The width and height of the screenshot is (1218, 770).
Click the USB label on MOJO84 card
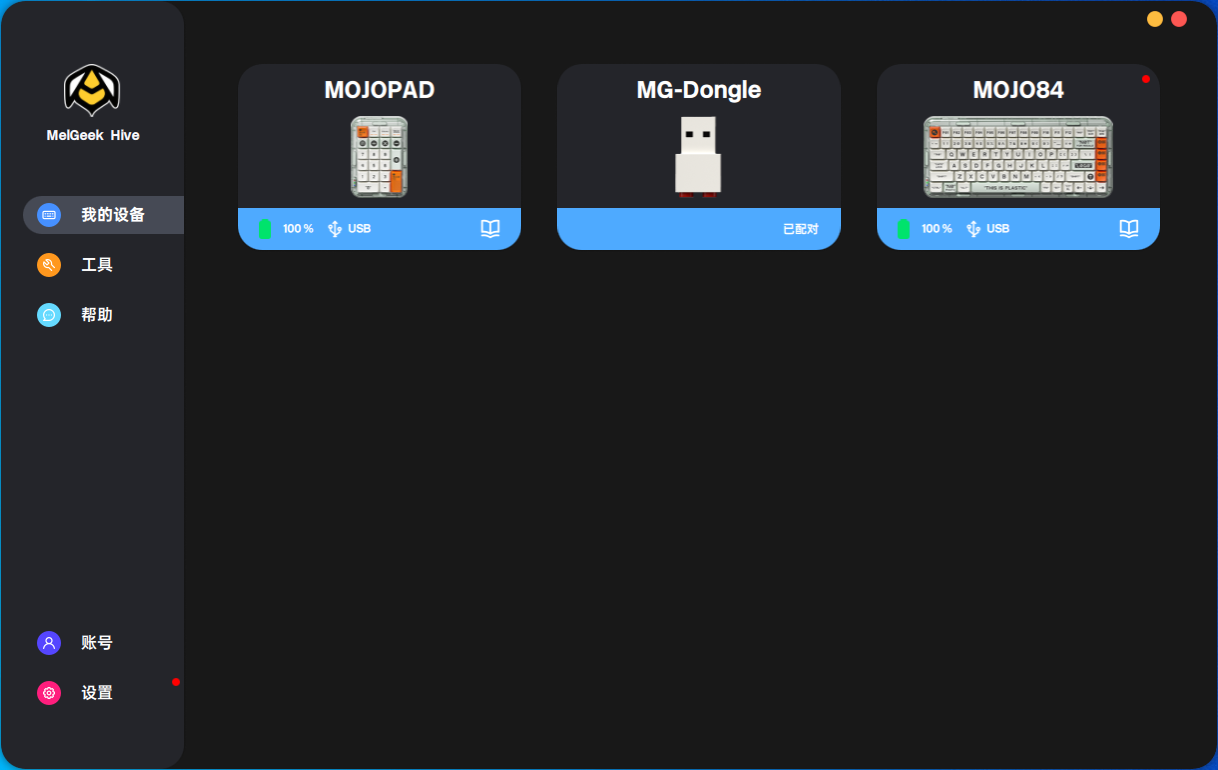[x=998, y=229]
